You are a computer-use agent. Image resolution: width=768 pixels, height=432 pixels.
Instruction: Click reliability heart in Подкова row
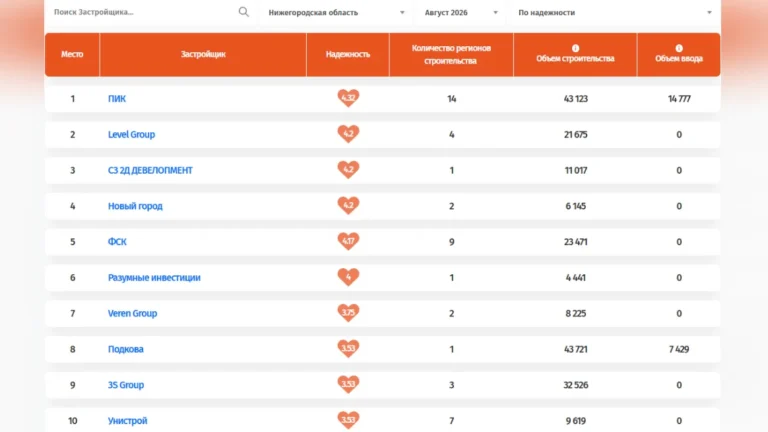point(348,348)
